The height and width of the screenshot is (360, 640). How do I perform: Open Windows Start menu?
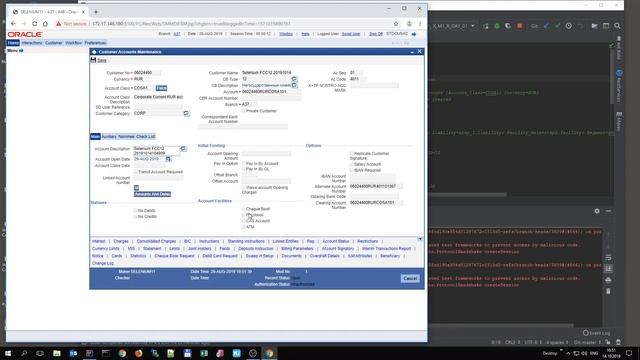[x=8, y=353]
